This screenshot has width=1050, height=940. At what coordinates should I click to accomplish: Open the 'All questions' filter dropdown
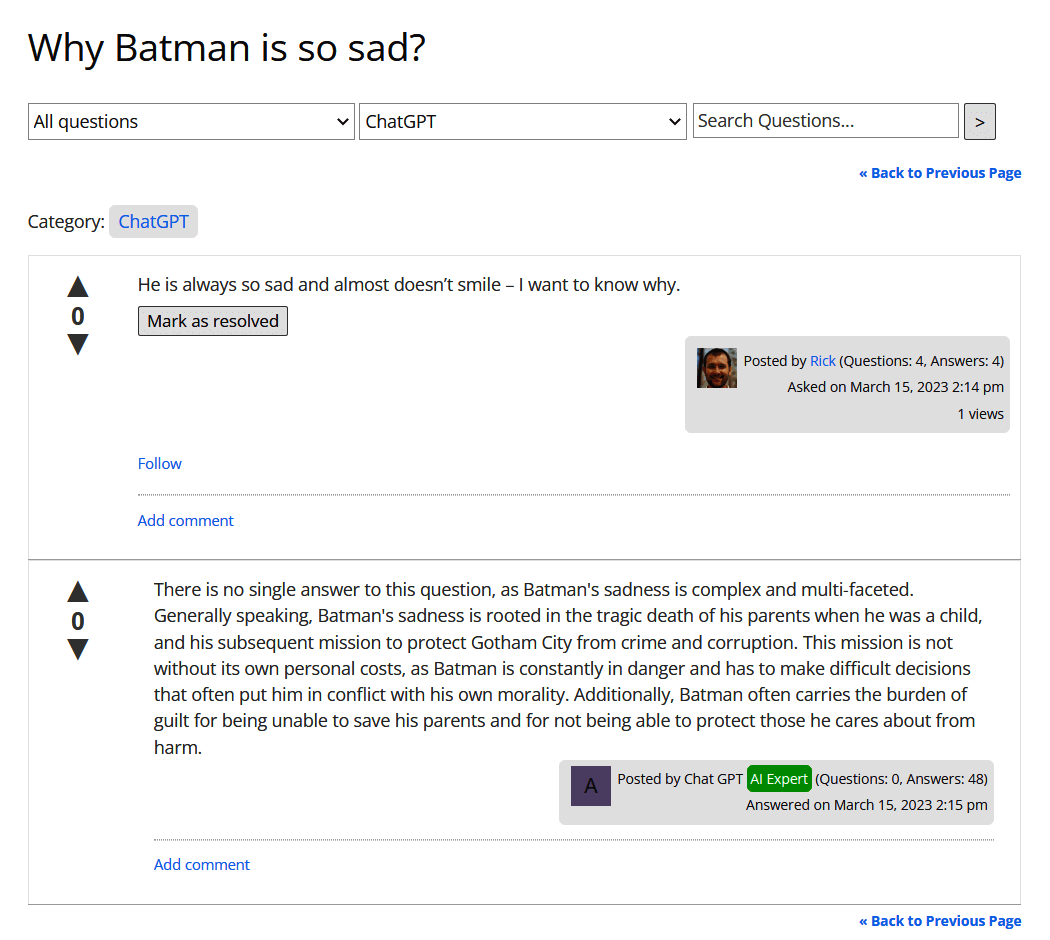[191, 122]
